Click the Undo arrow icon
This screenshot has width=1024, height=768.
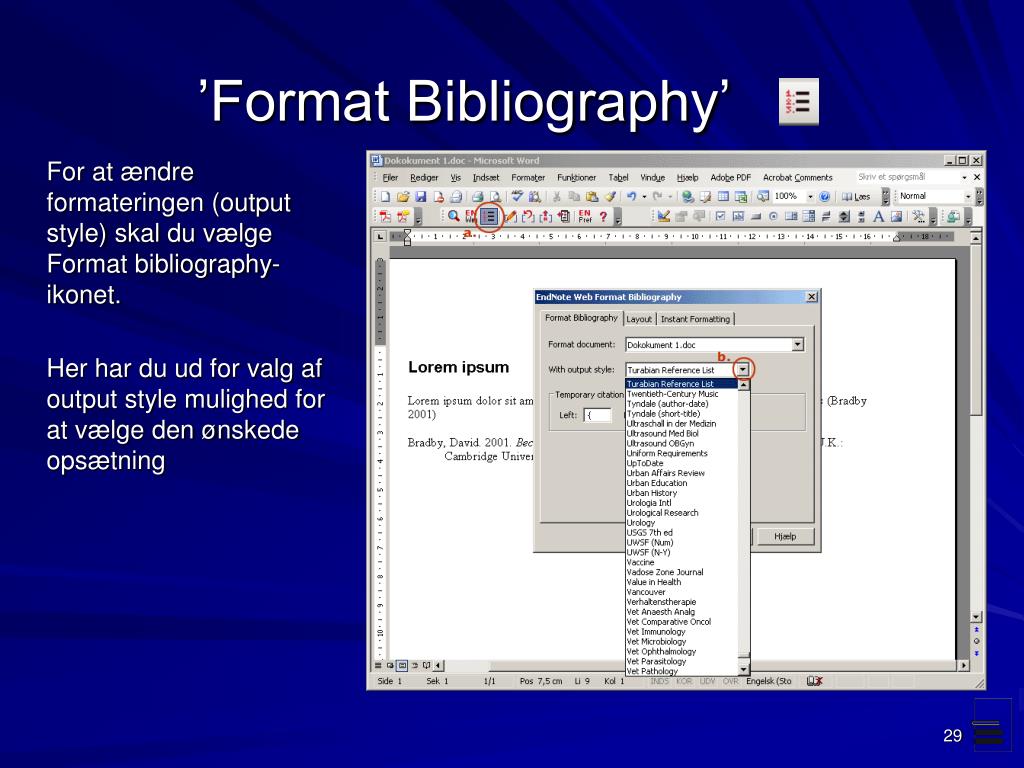[x=632, y=196]
